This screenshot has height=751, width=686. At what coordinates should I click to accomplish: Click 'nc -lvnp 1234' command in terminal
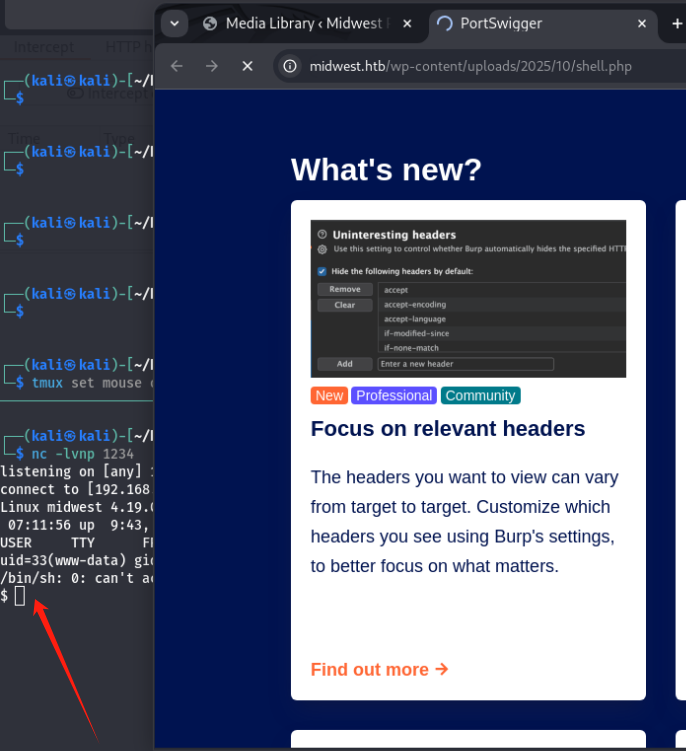pos(82,454)
